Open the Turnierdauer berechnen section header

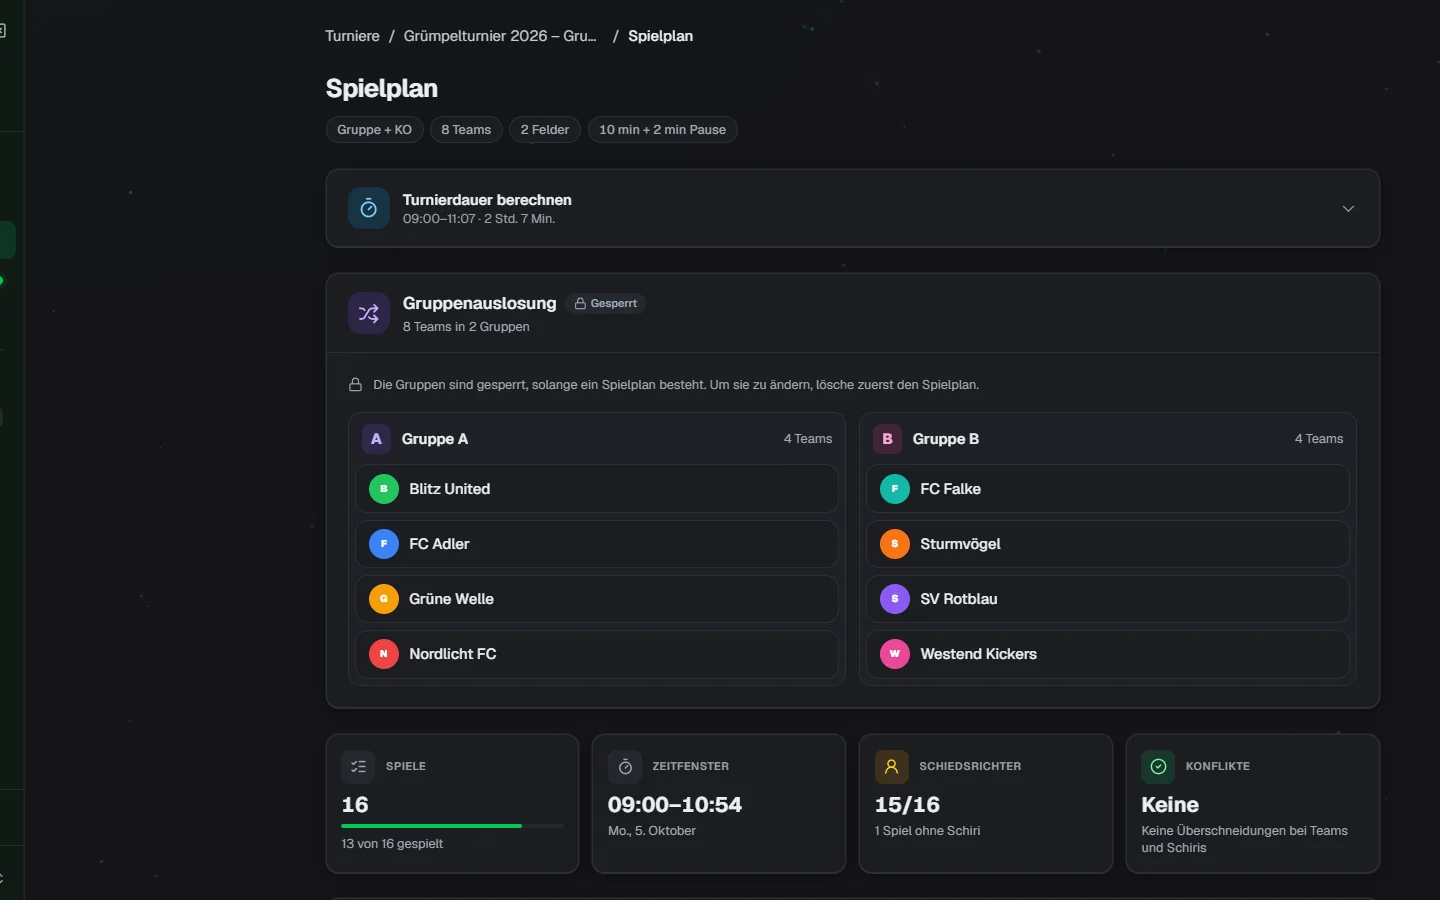coord(853,208)
